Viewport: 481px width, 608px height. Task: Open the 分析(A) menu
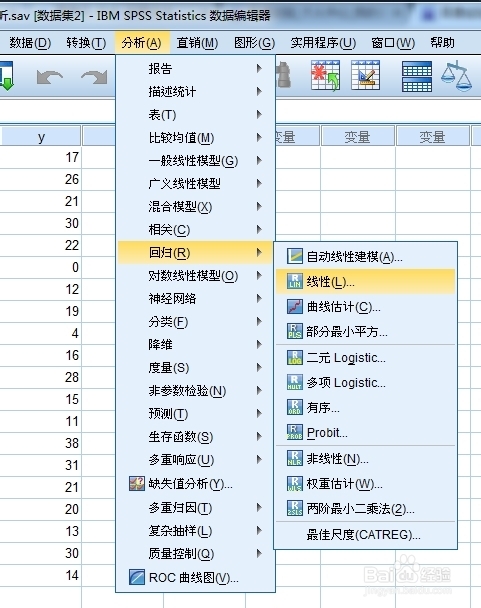142,43
